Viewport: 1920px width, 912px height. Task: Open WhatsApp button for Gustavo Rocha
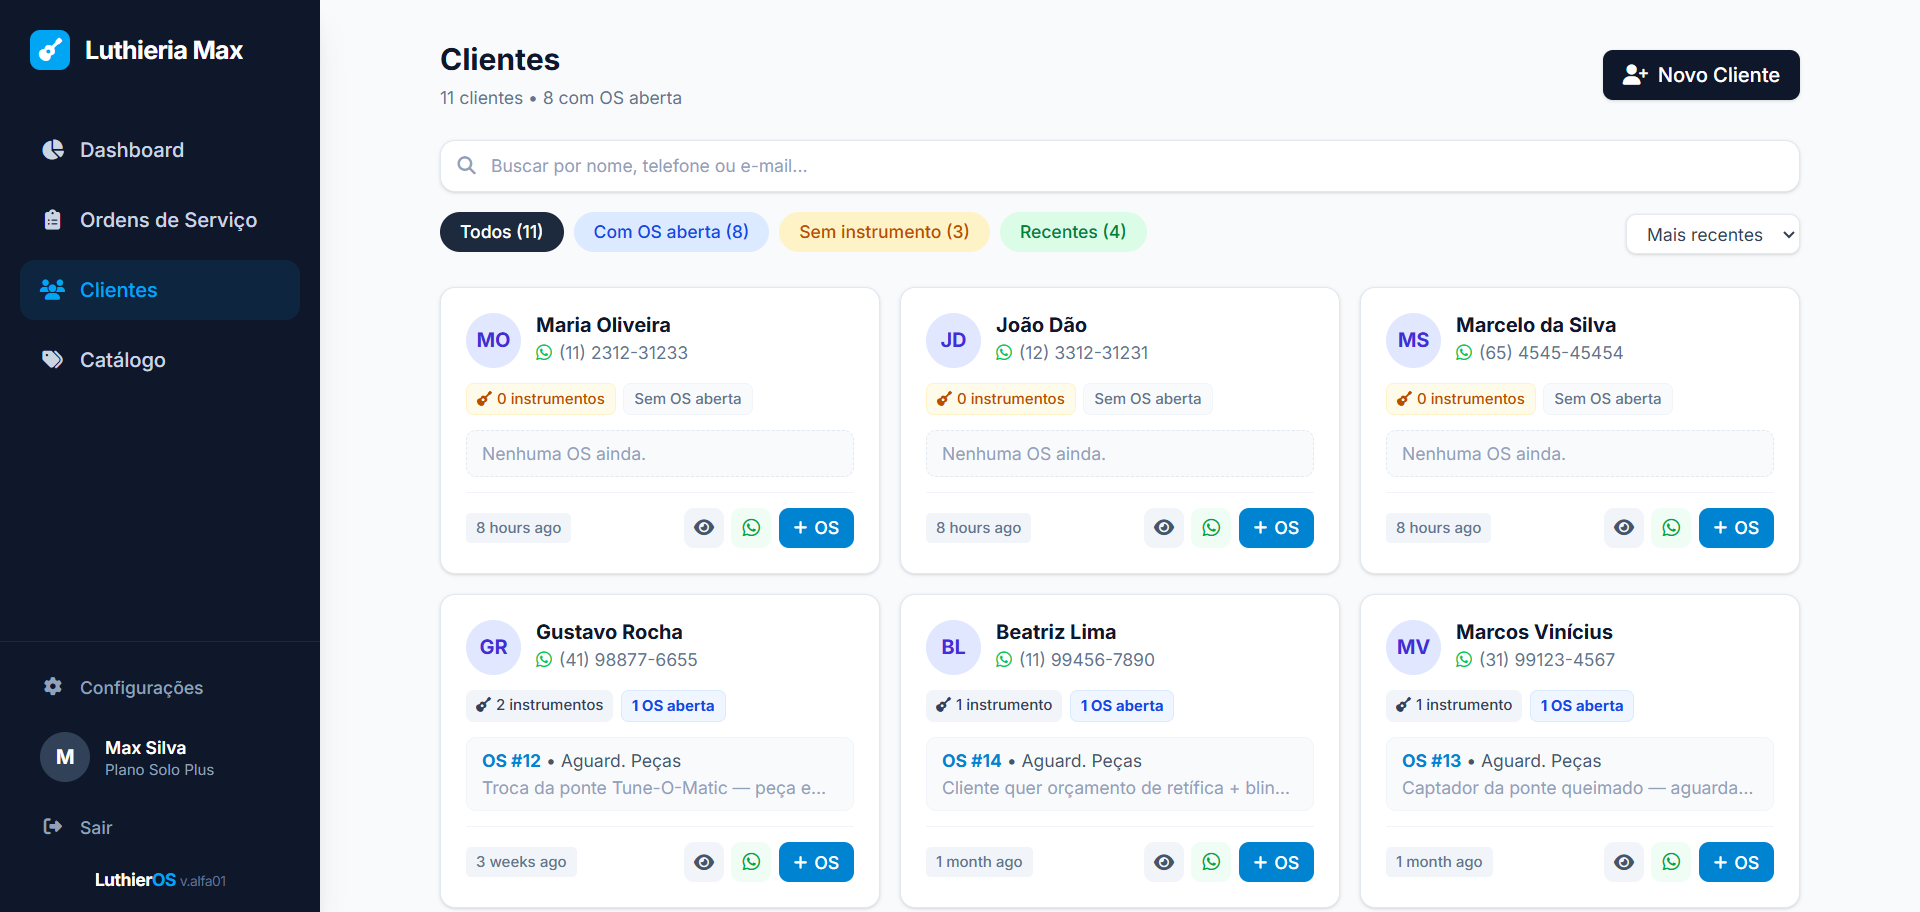[x=751, y=862]
